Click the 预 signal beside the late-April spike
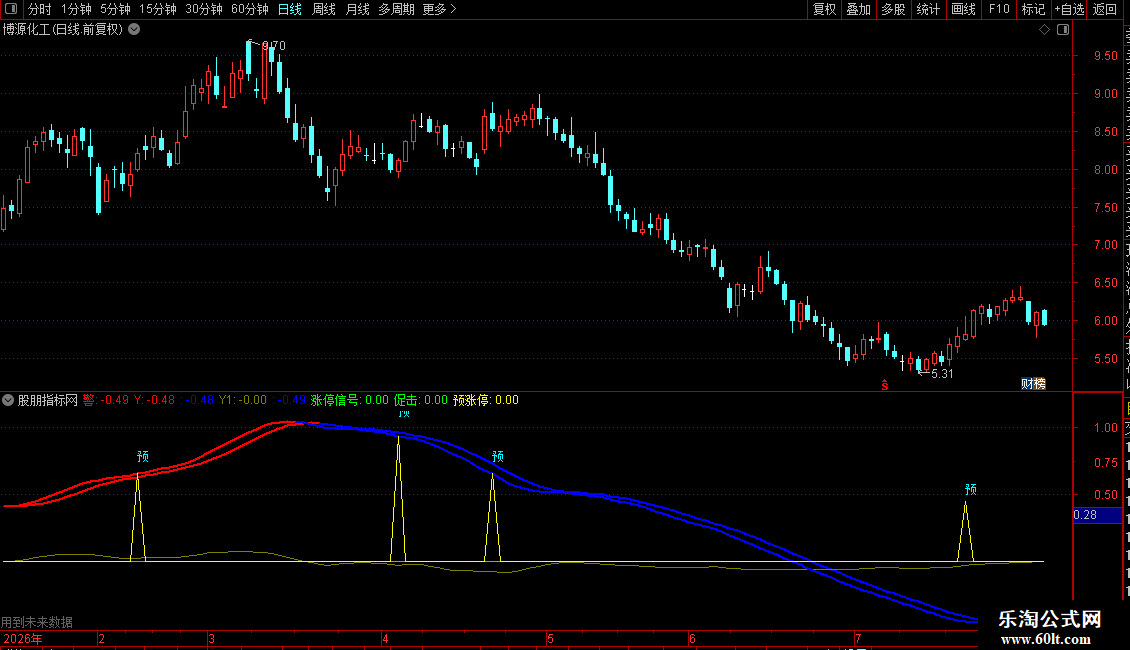1130x650 pixels. click(x=498, y=457)
